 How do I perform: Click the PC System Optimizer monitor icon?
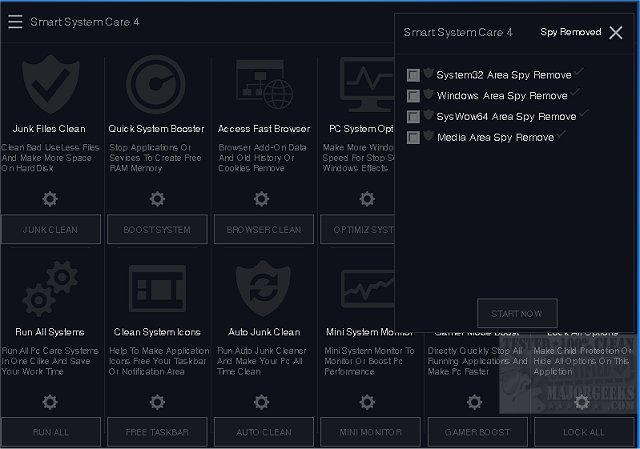[x=367, y=84]
